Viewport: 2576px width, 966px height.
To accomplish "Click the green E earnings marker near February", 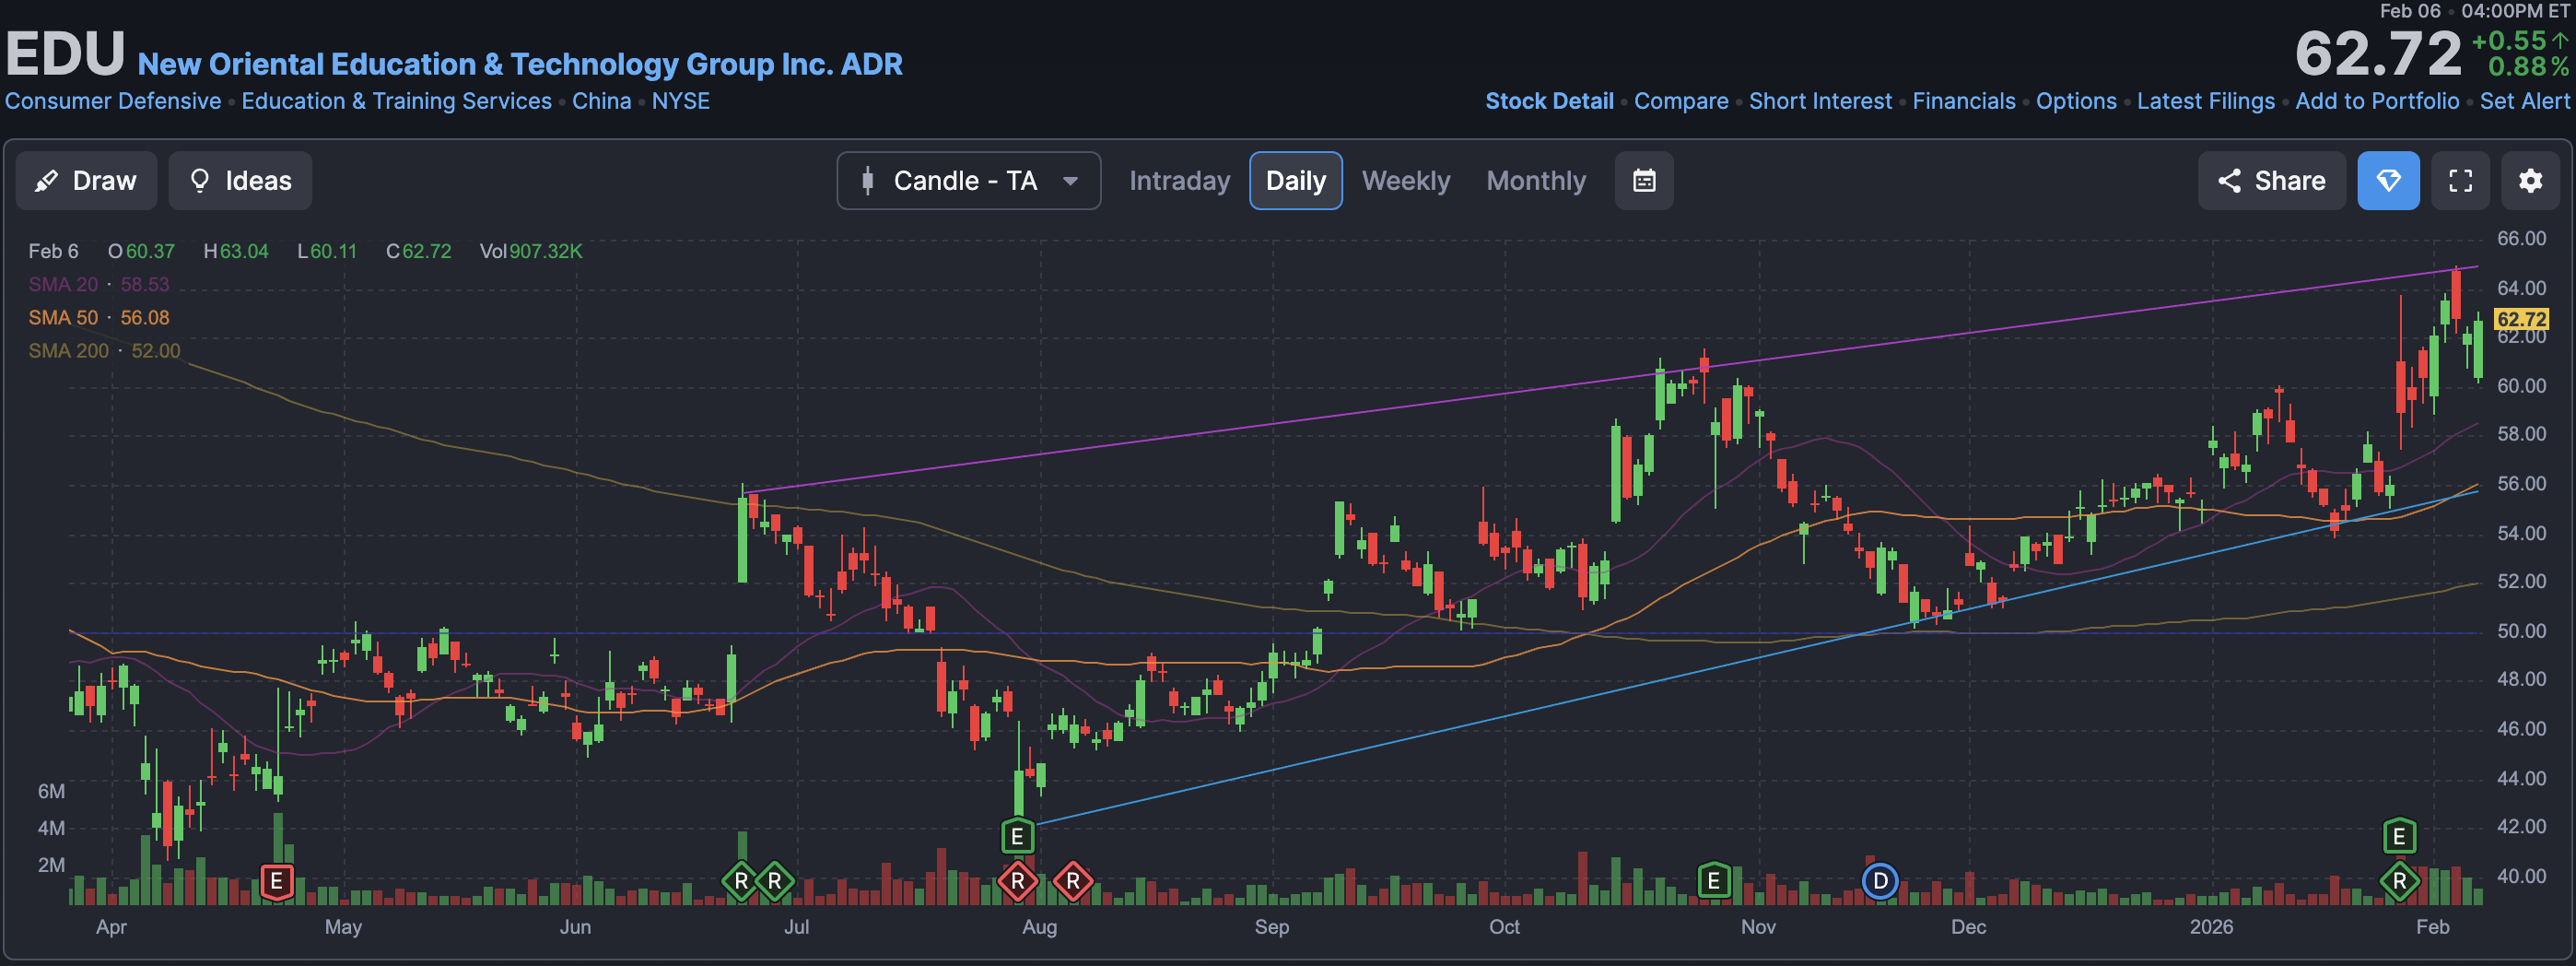I will 2399,836.
